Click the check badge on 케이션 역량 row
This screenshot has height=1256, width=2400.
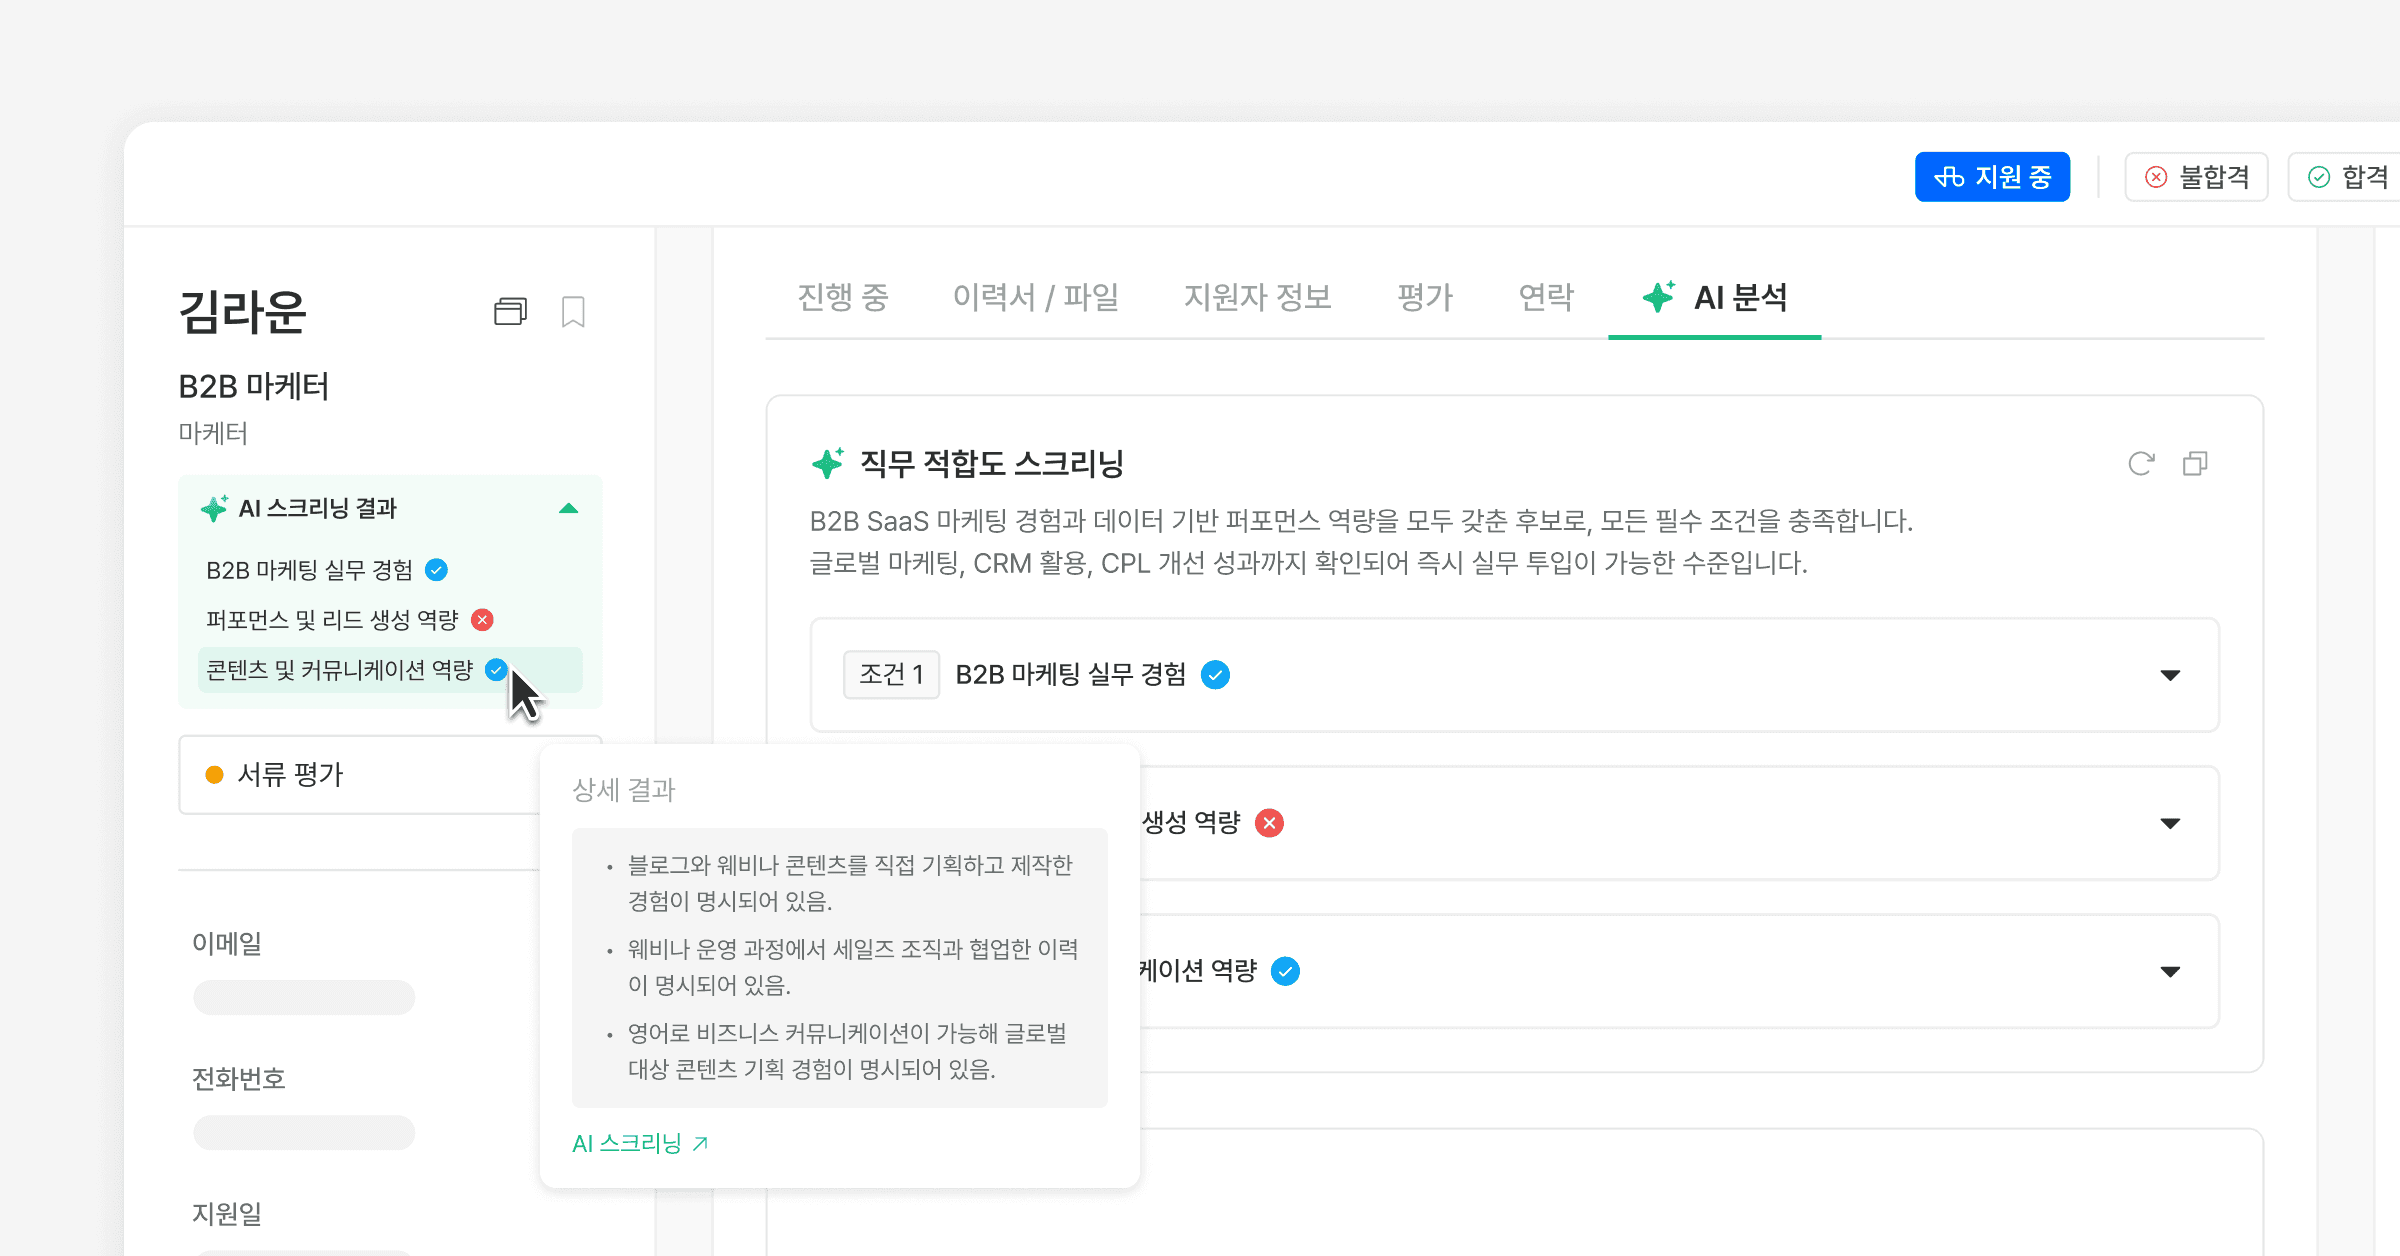1286,970
